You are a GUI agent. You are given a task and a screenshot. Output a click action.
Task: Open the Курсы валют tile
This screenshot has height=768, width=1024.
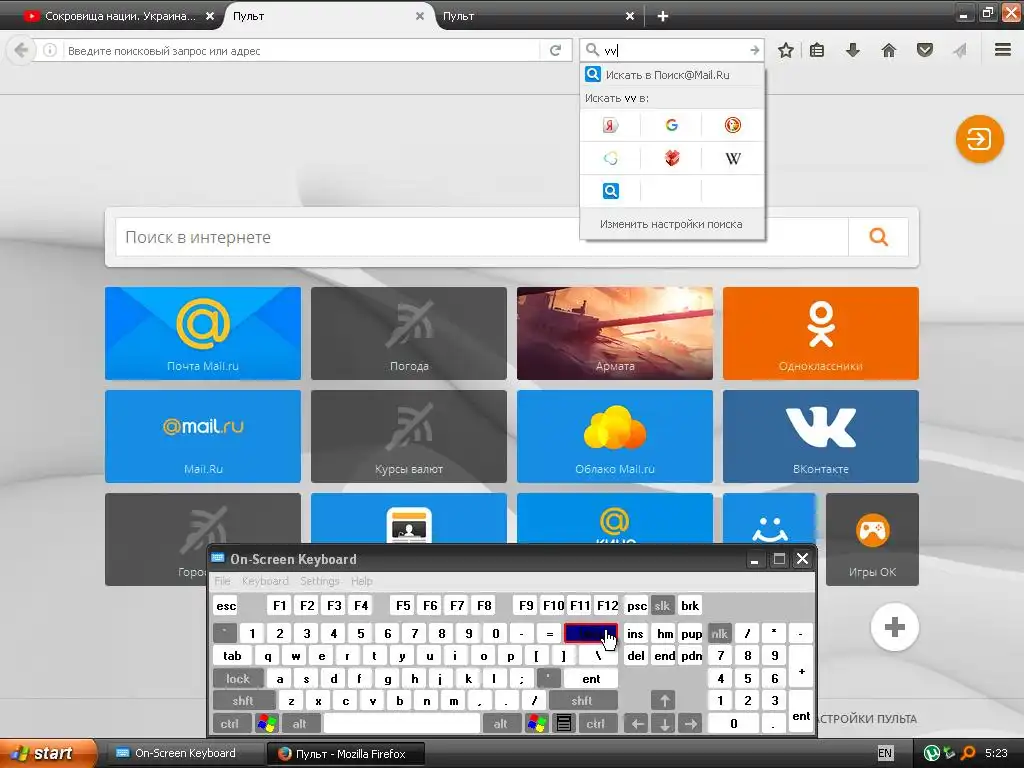409,436
